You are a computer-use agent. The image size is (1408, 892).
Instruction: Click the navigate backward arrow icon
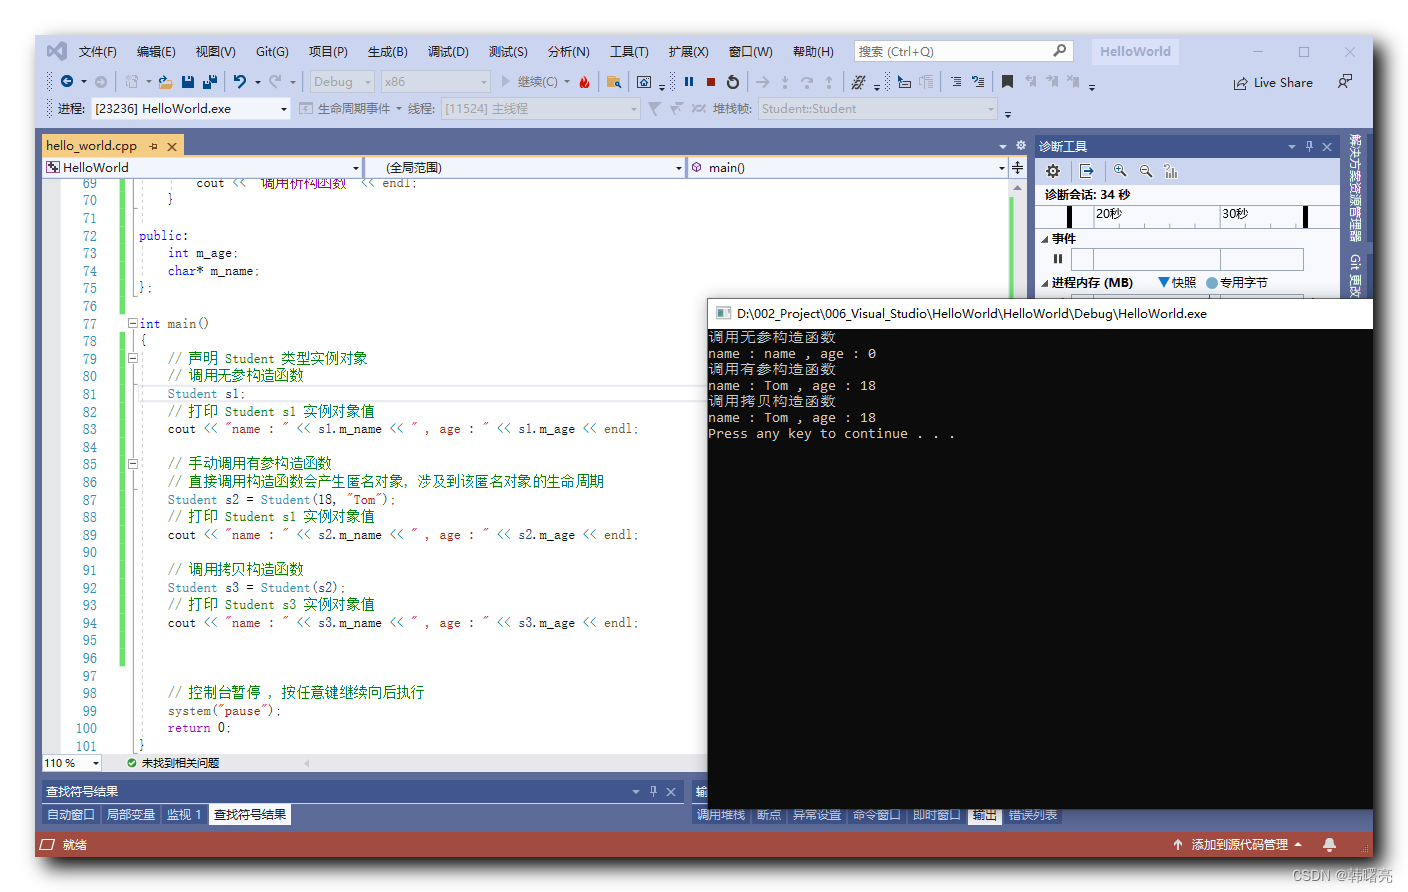[x=67, y=82]
